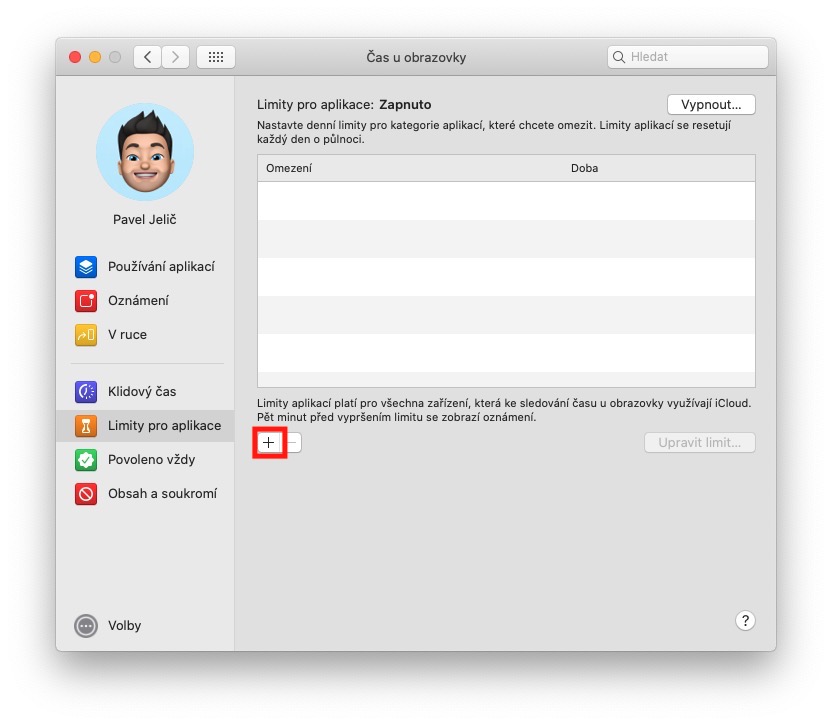Add a new app limit with plus button
The height and width of the screenshot is (725, 832).
[x=269, y=443]
